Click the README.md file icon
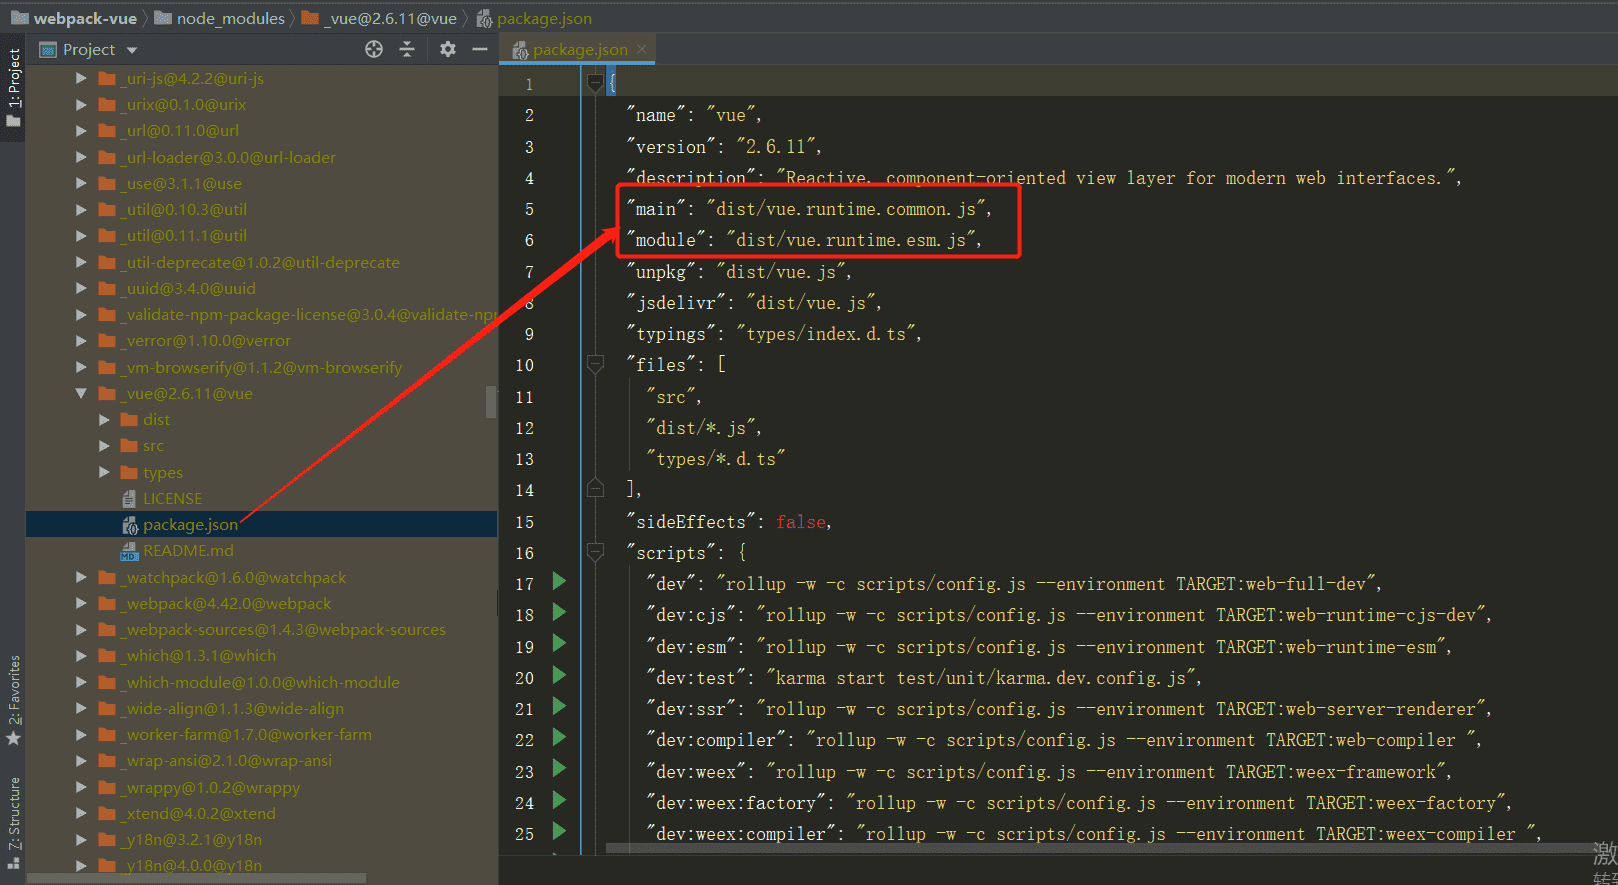Screen dimensions: 1618x885 [x=129, y=551]
